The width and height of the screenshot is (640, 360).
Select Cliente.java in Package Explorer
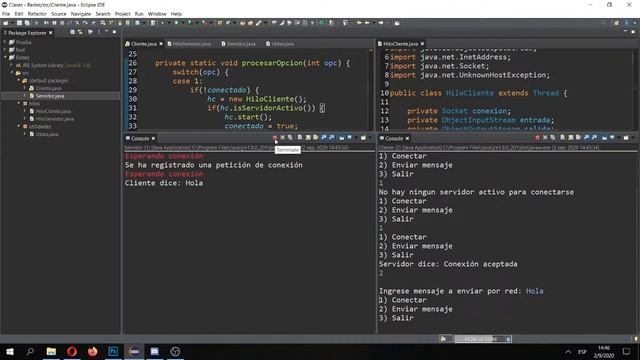[48, 88]
